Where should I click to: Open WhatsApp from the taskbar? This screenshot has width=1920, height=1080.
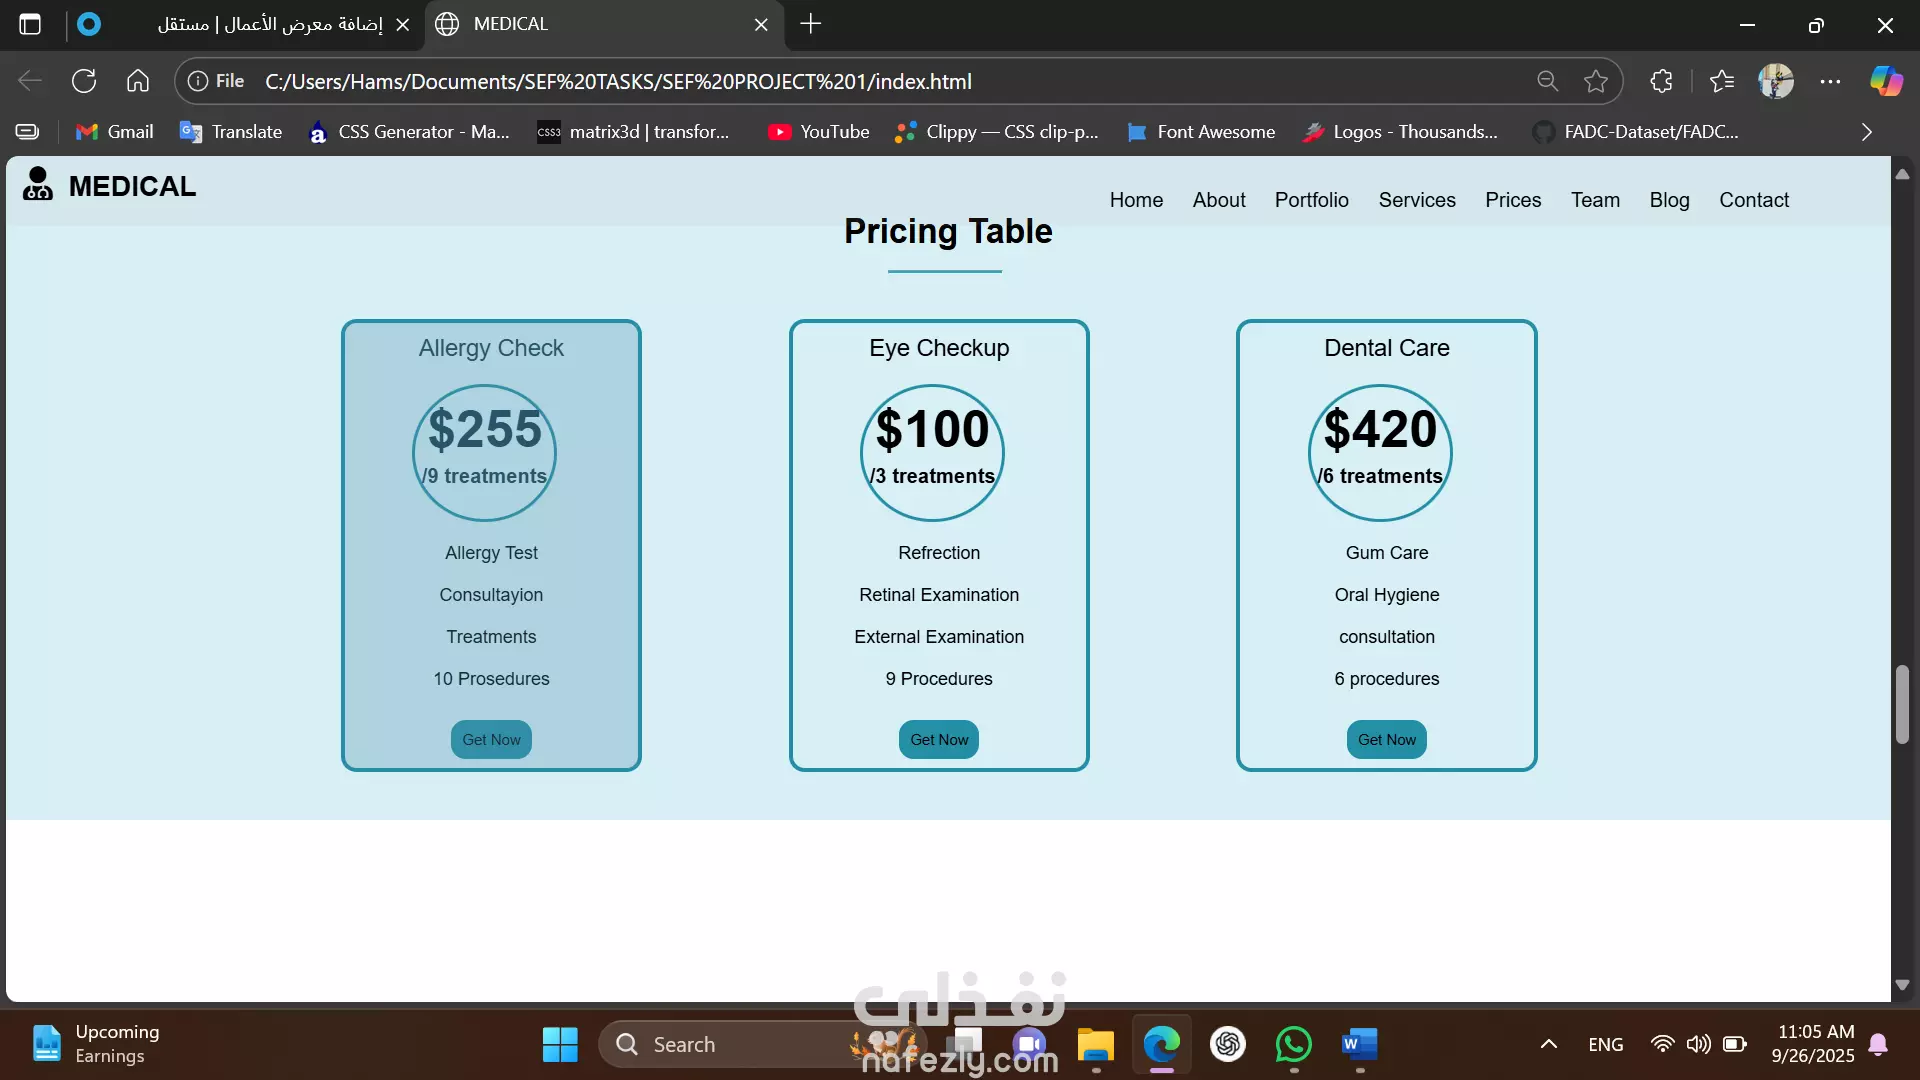pos(1293,1045)
